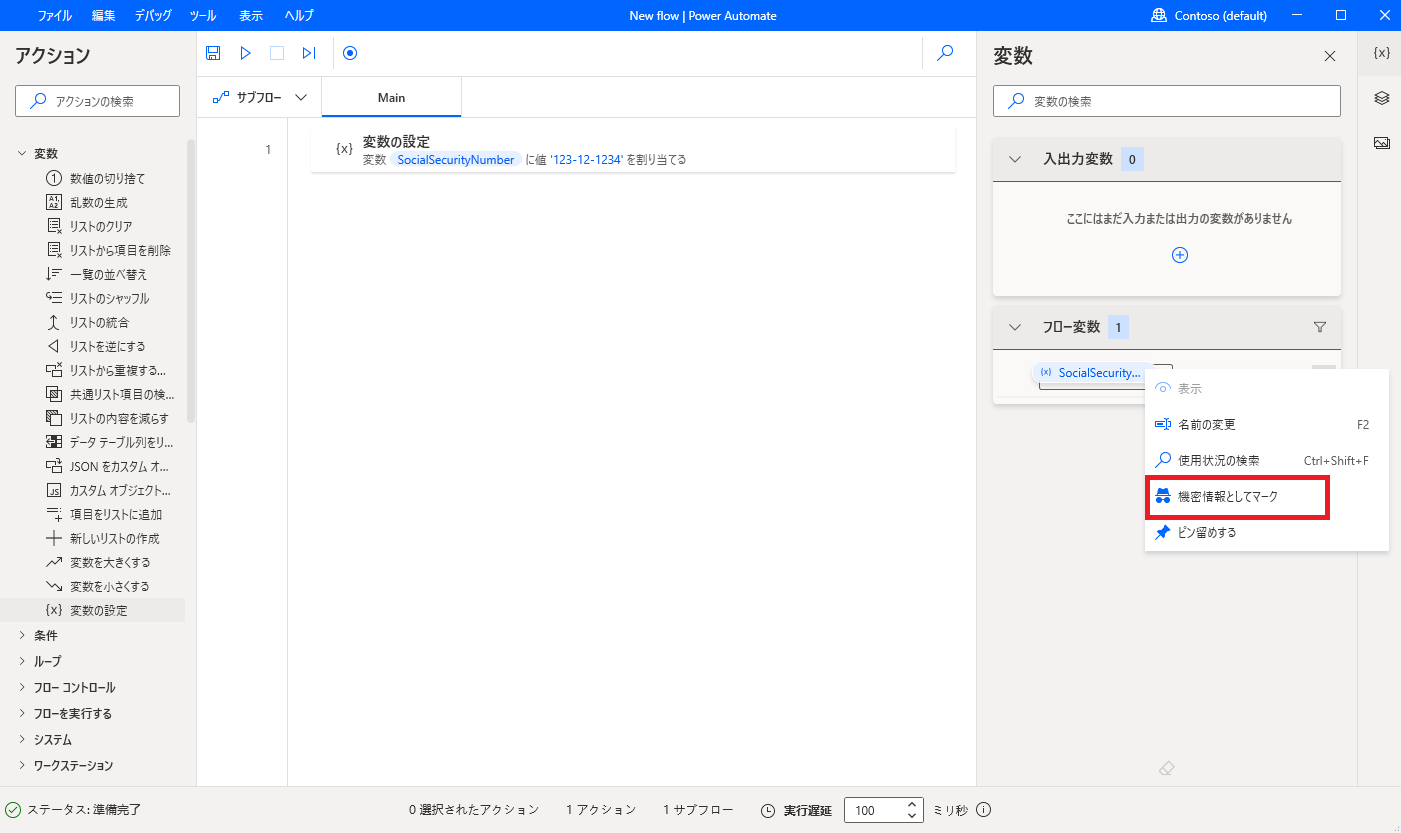Choose 機密情報としてマーク in context menu
The width and height of the screenshot is (1401, 833).
tap(1267, 496)
